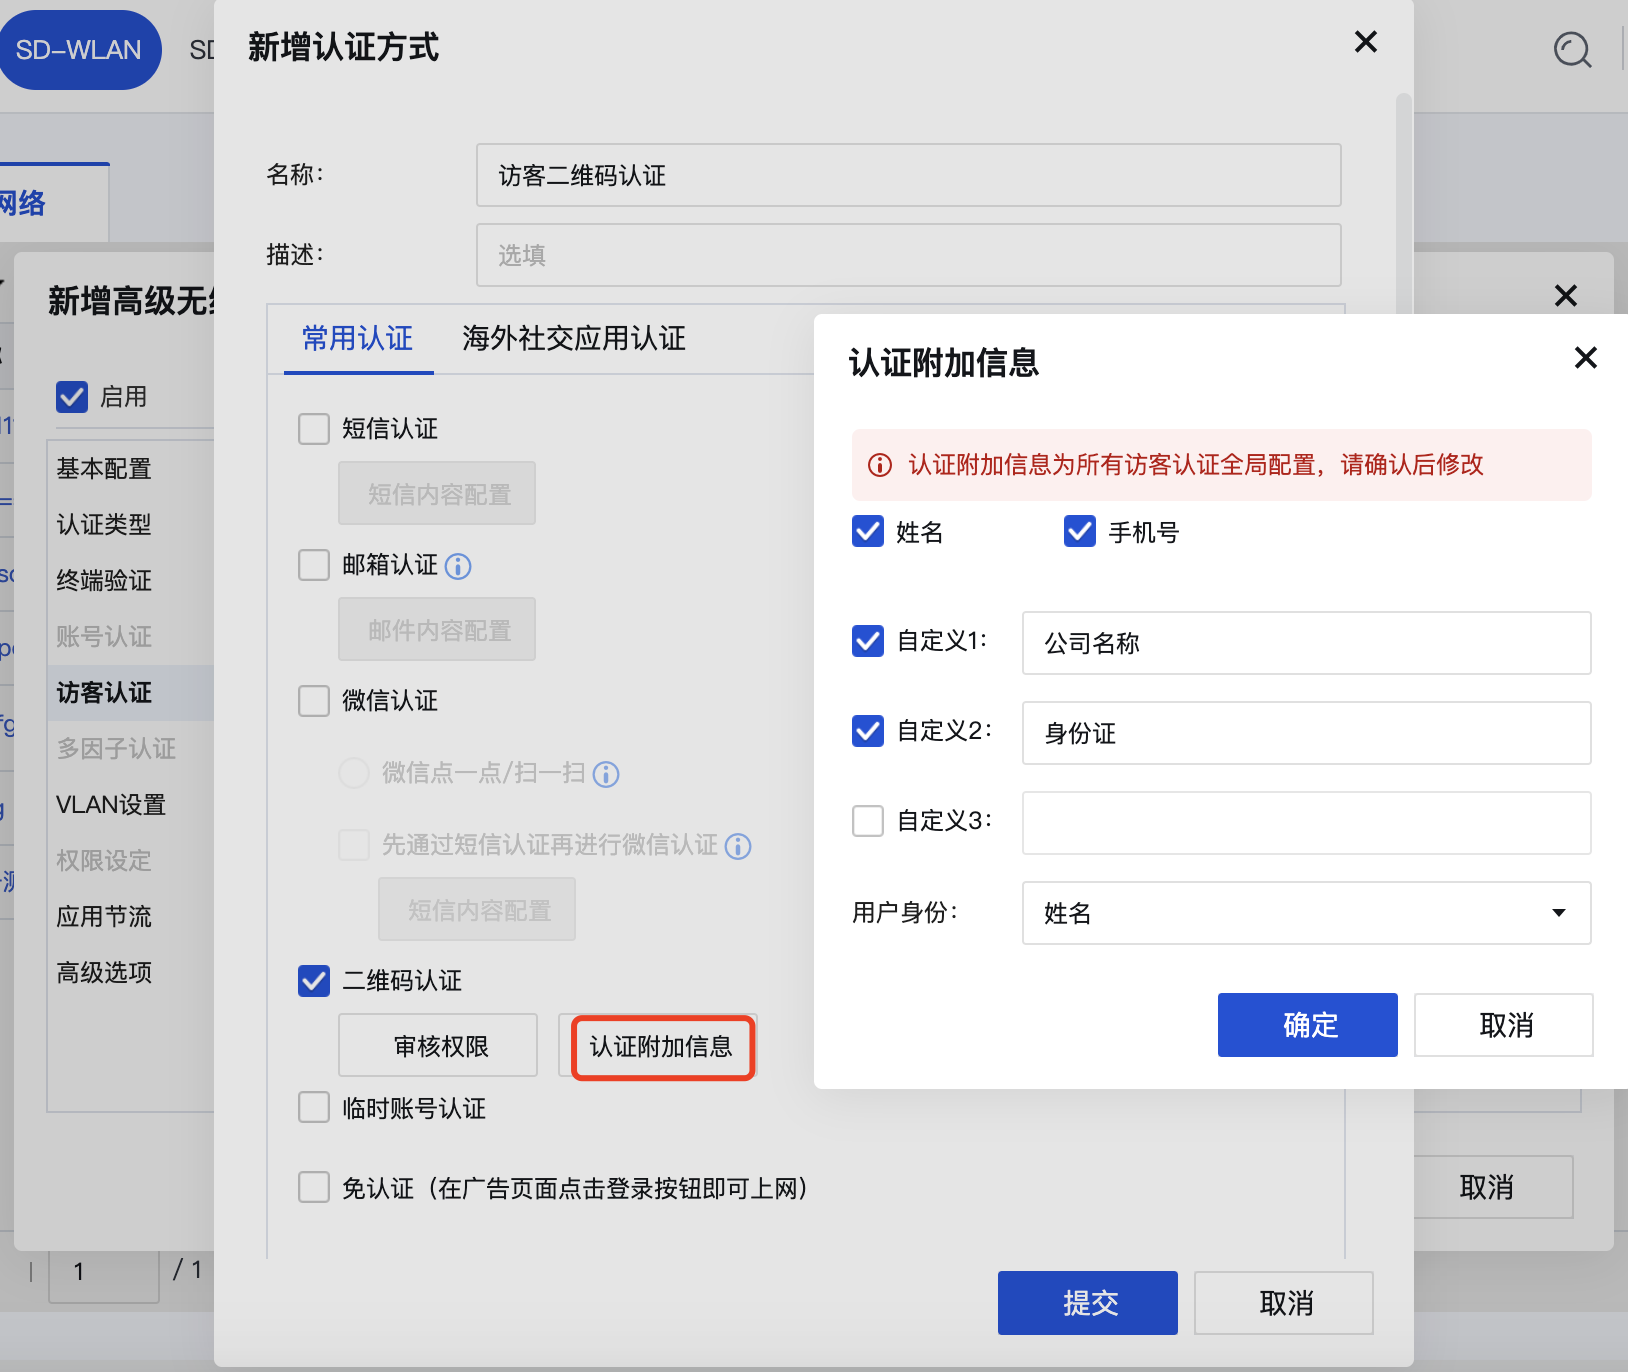Image resolution: width=1628 pixels, height=1372 pixels.
Task: Click 确定 in 认证附加信息 dialog
Action: [x=1308, y=1025]
